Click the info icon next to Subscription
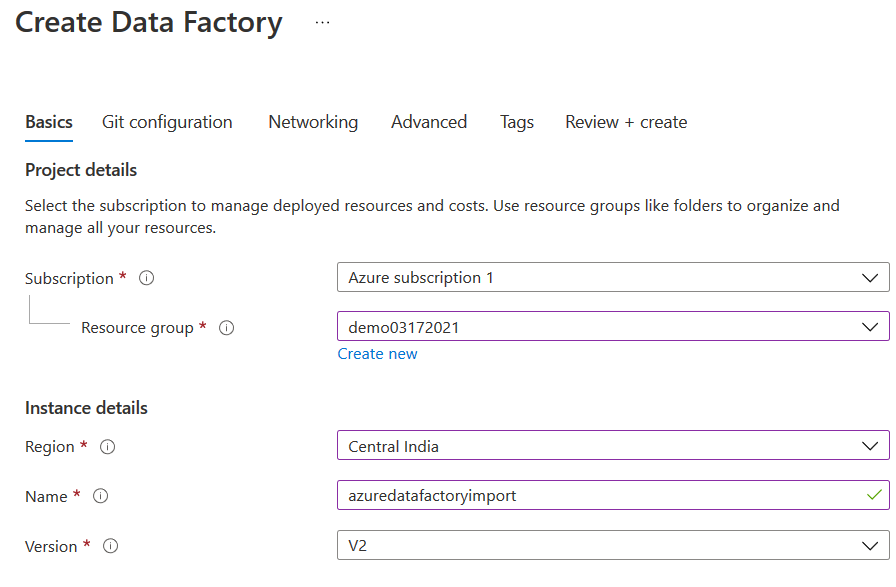Screen dimensions: 896x587 tap(146, 279)
